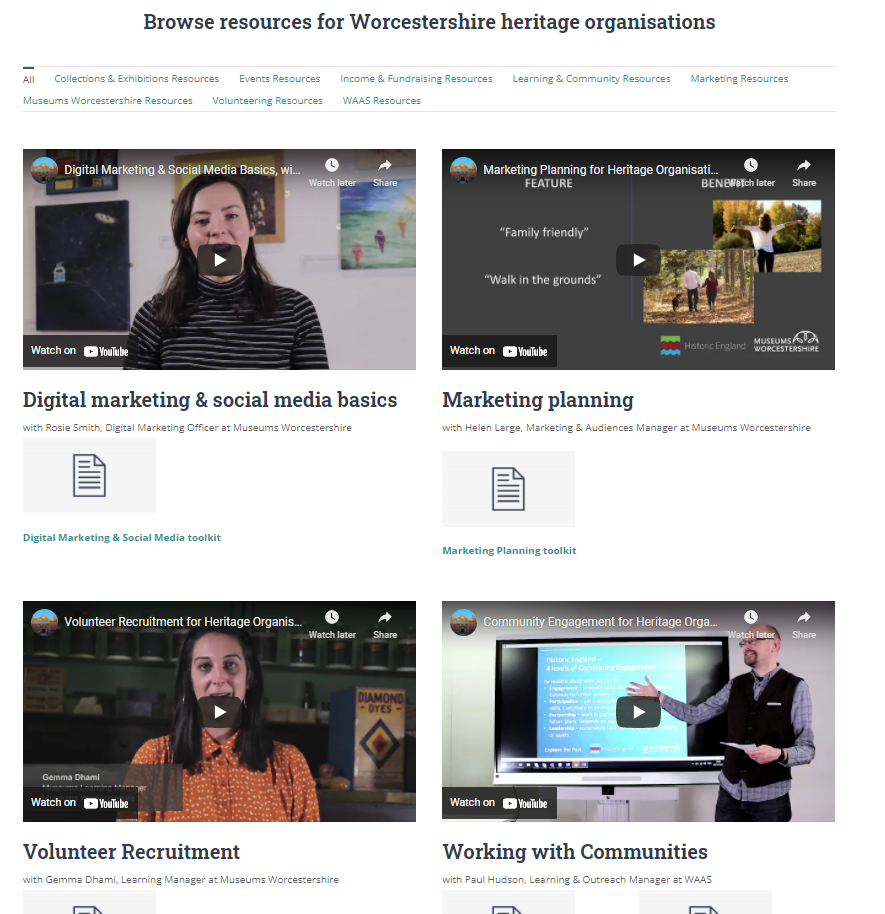Click video title 'Community Engagement for Heritage Orga...'
This screenshot has width=885, height=914.
[x=600, y=622]
